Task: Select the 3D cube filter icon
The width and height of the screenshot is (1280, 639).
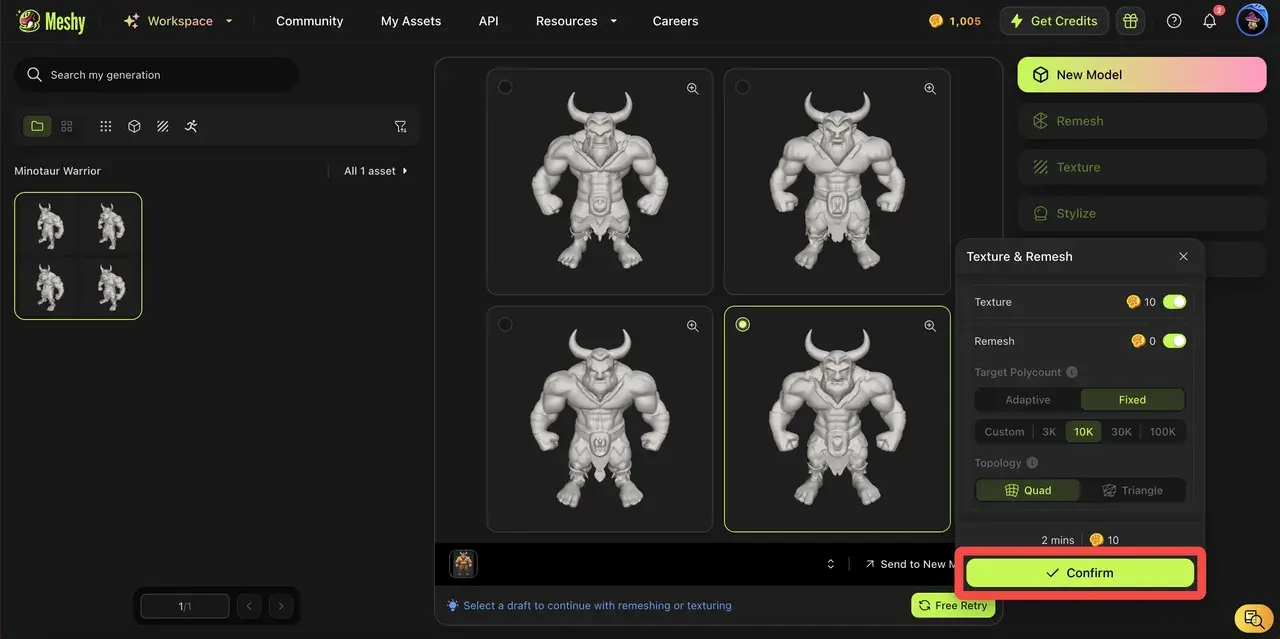Action: pos(134,126)
